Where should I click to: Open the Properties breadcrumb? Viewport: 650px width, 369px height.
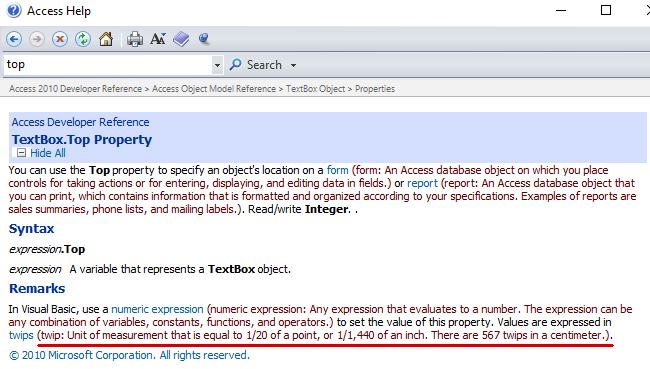pos(375,89)
